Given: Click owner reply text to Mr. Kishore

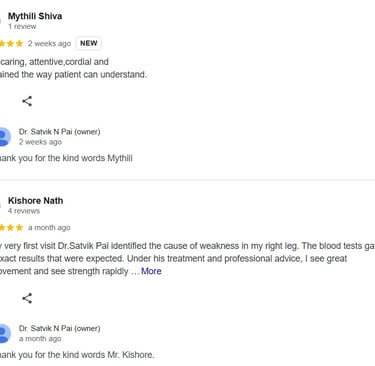Looking at the screenshot, I should tap(77, 355).
